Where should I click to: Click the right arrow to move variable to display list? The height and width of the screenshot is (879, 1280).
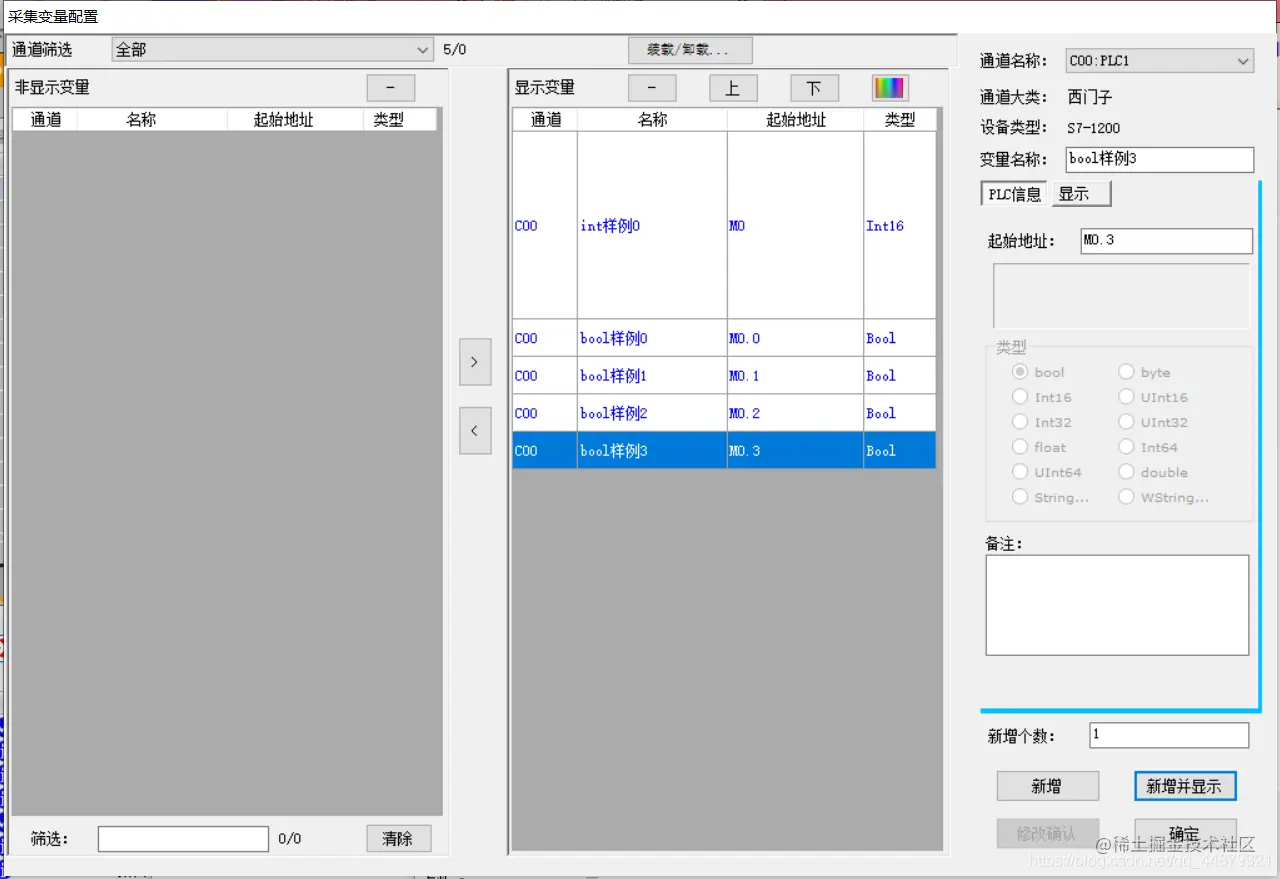(x=475, y=362)
